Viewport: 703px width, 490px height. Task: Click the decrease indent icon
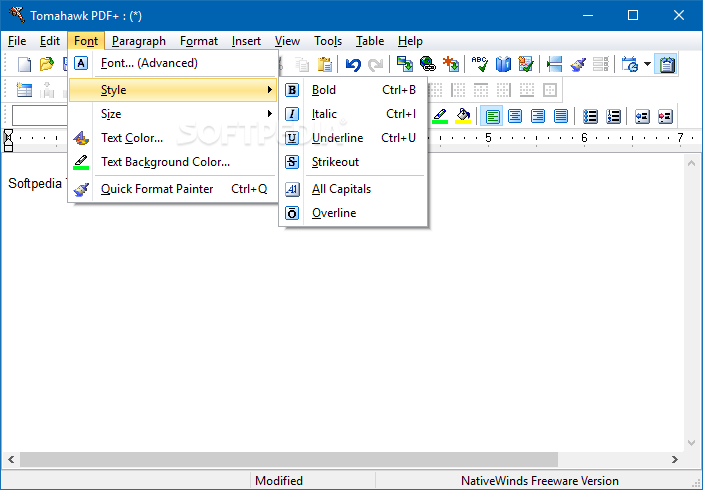pos(642,117)
